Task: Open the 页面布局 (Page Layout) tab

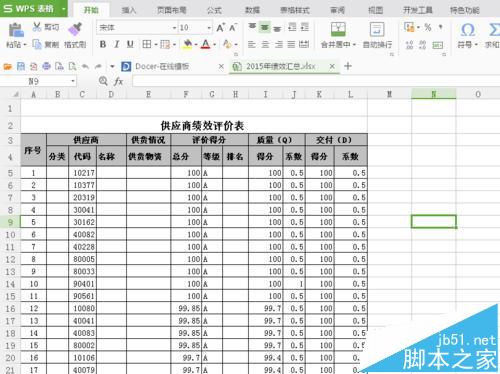Action: [172, 10]
